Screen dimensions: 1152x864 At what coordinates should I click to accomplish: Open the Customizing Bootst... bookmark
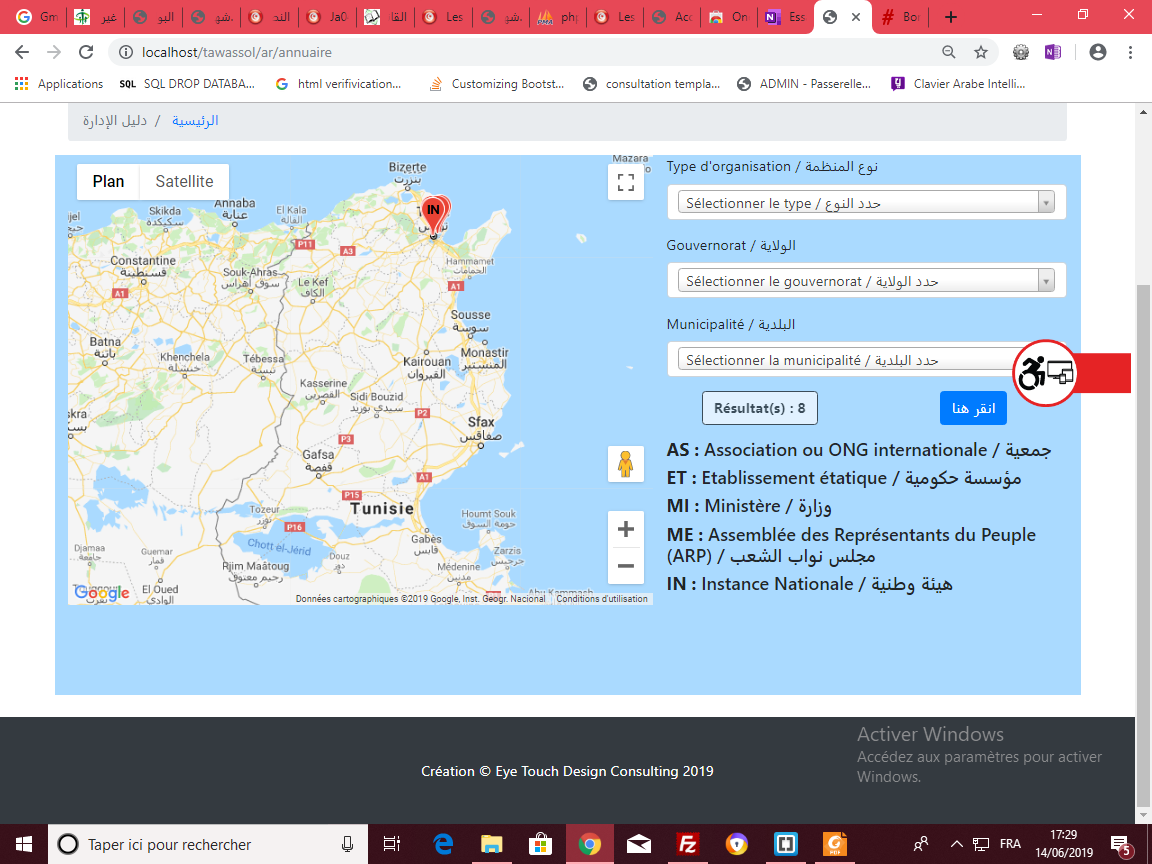coord(497,84)
